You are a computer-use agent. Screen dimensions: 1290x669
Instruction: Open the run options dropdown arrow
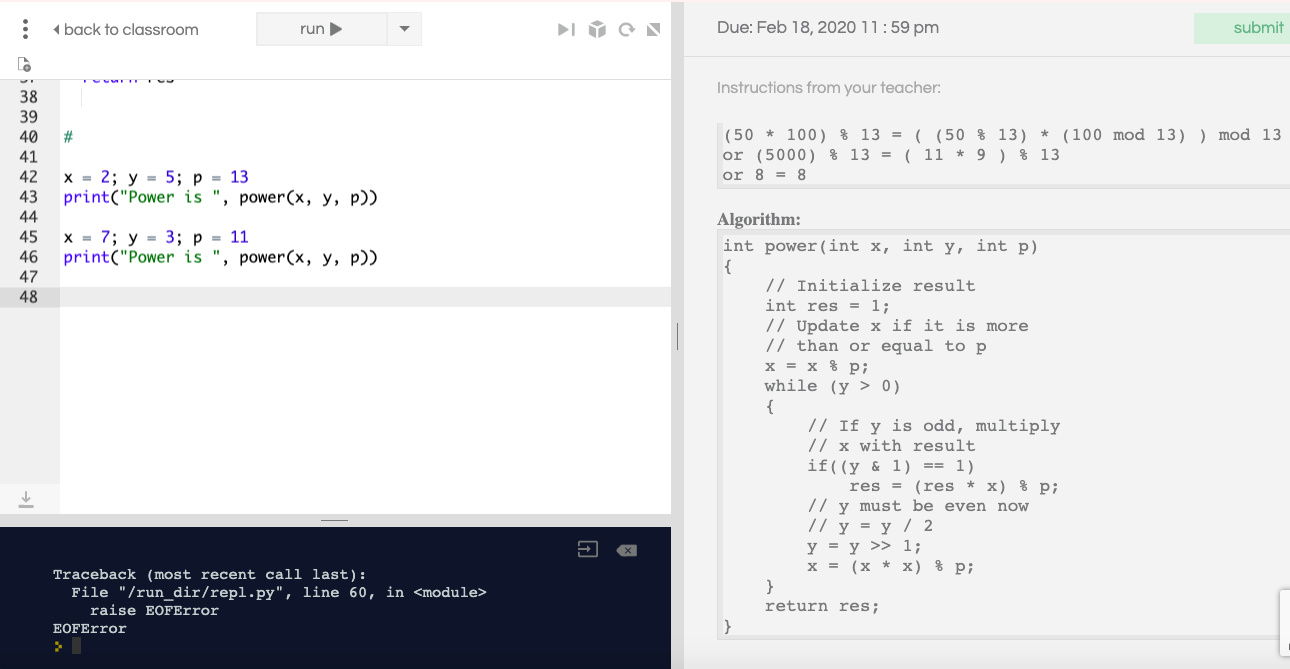[404, 28]
